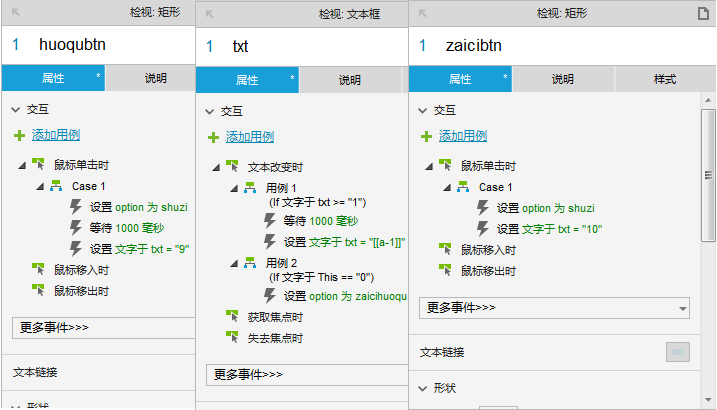
Task: Click the zaicibtn panel vertical scrollbar thumb
Action: click(708, 175)
